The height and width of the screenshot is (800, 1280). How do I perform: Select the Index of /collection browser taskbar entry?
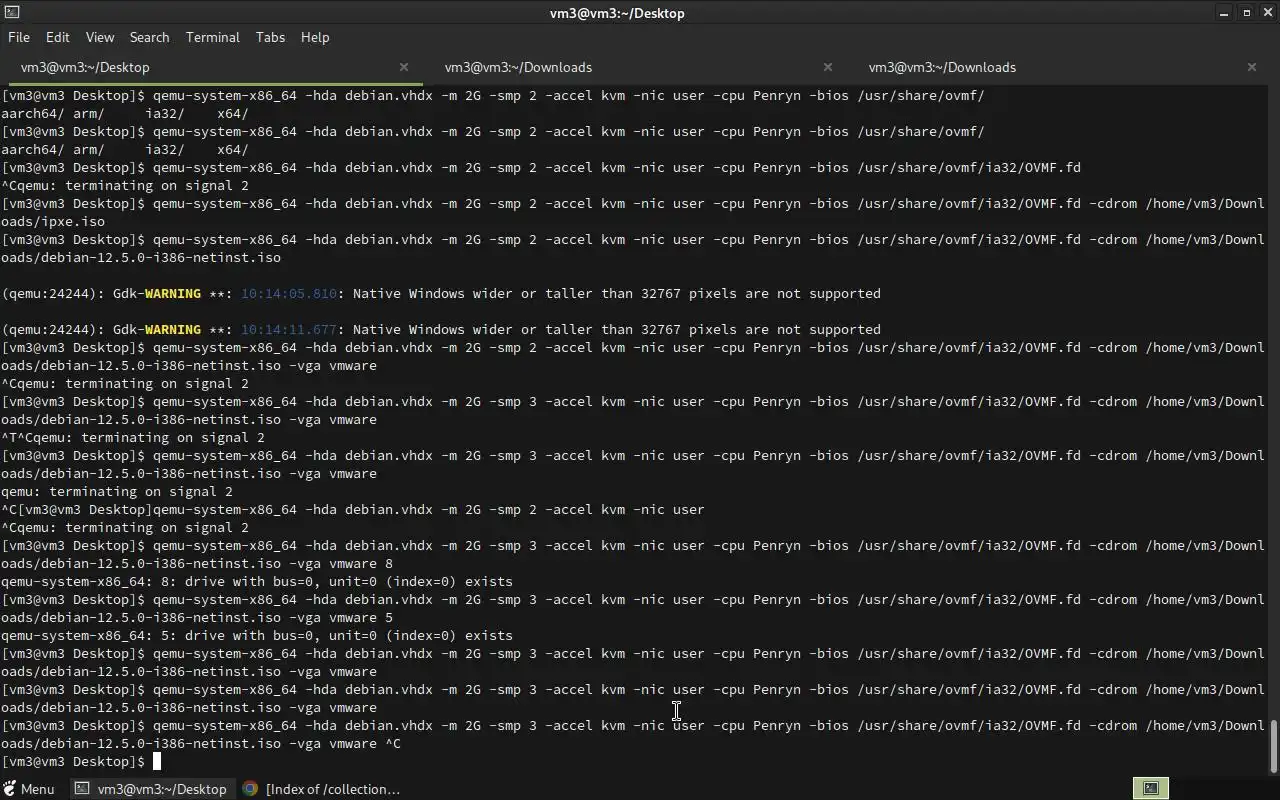pyautogui.click(x=322, y=789)
